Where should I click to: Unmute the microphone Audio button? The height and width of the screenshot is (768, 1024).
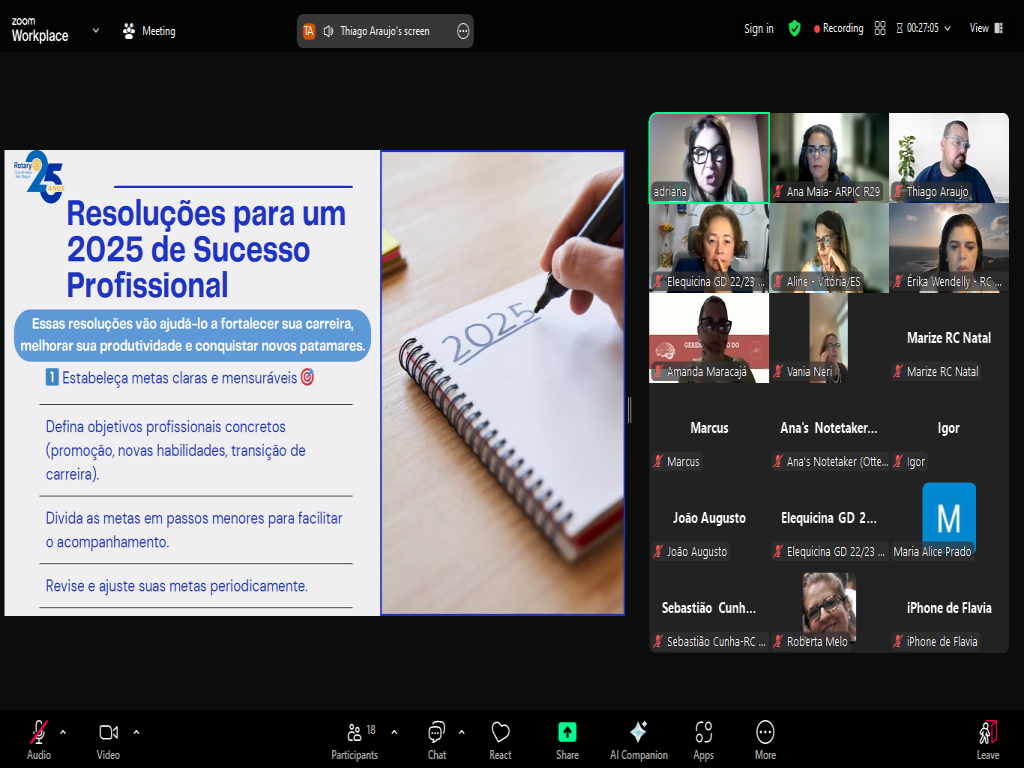click(39, 740)
